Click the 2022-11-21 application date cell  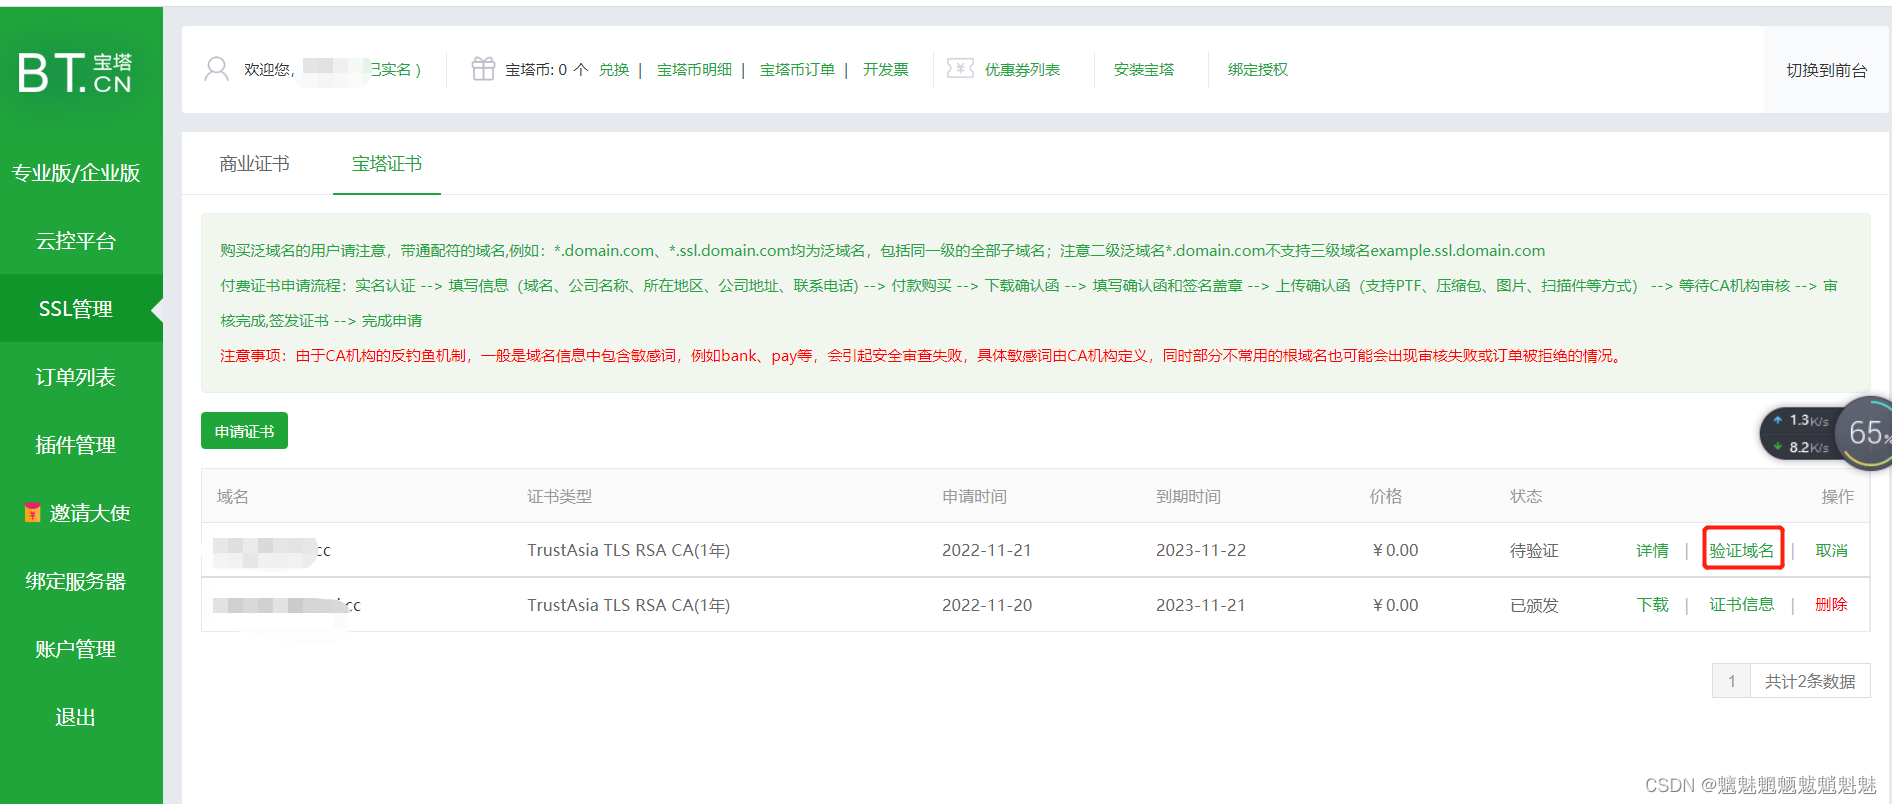(986, 551)
